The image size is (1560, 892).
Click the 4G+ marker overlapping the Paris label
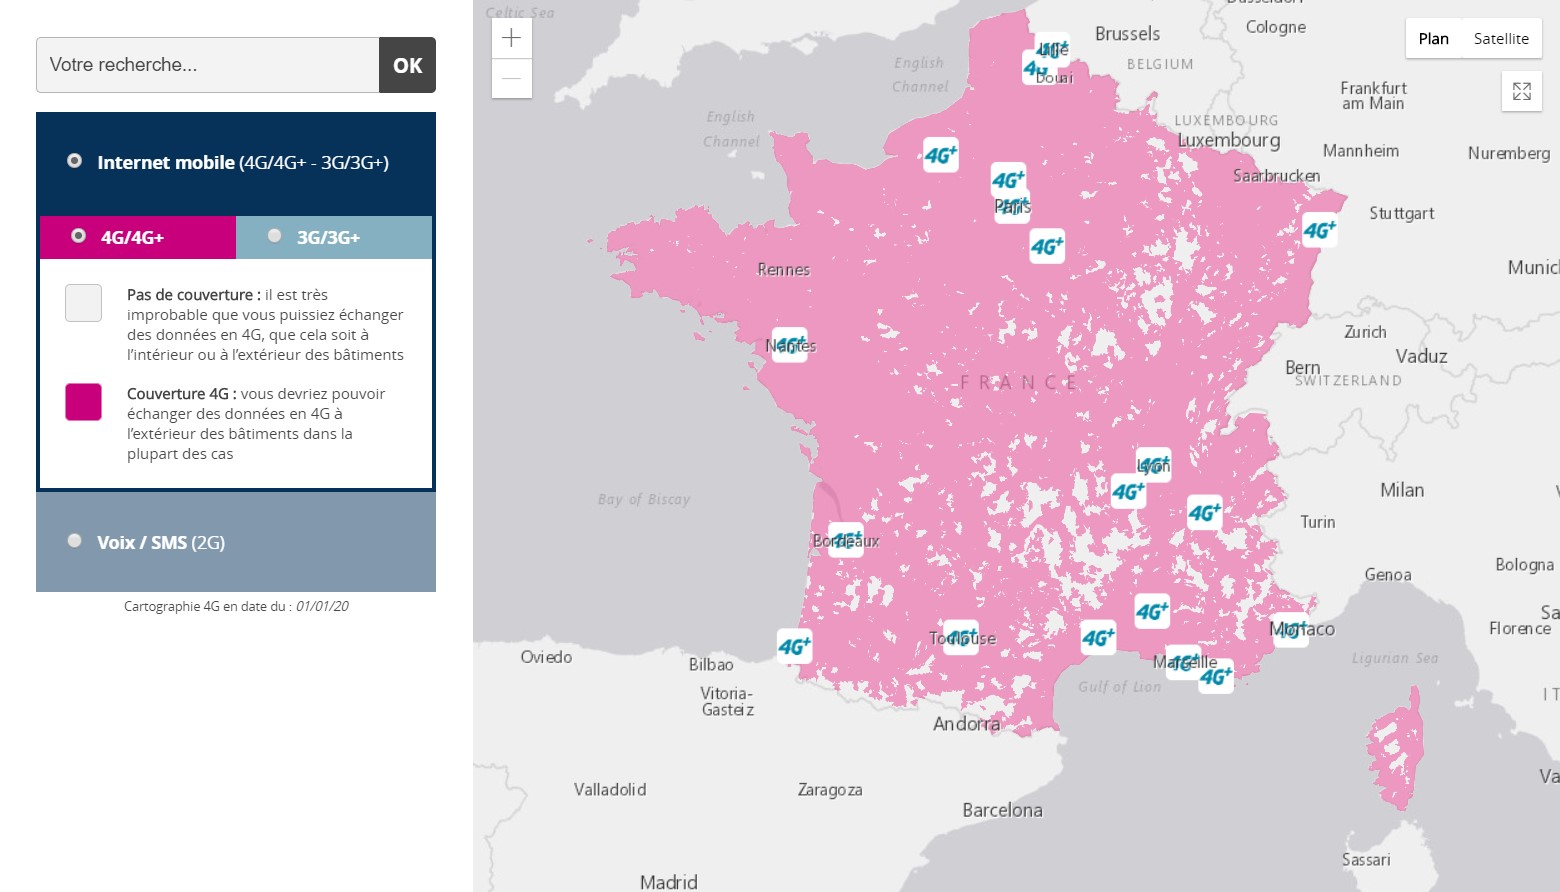click(x=1014, y=206)
